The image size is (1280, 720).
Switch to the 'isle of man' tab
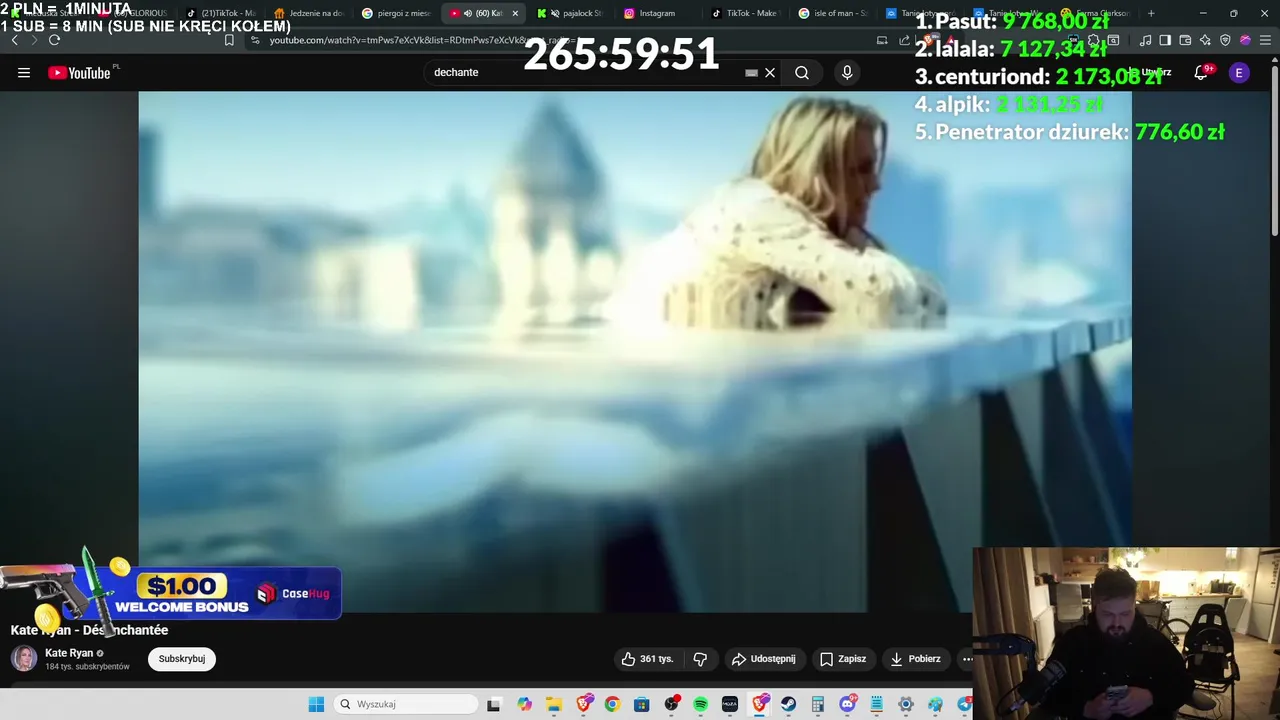[x=833, y=13]
